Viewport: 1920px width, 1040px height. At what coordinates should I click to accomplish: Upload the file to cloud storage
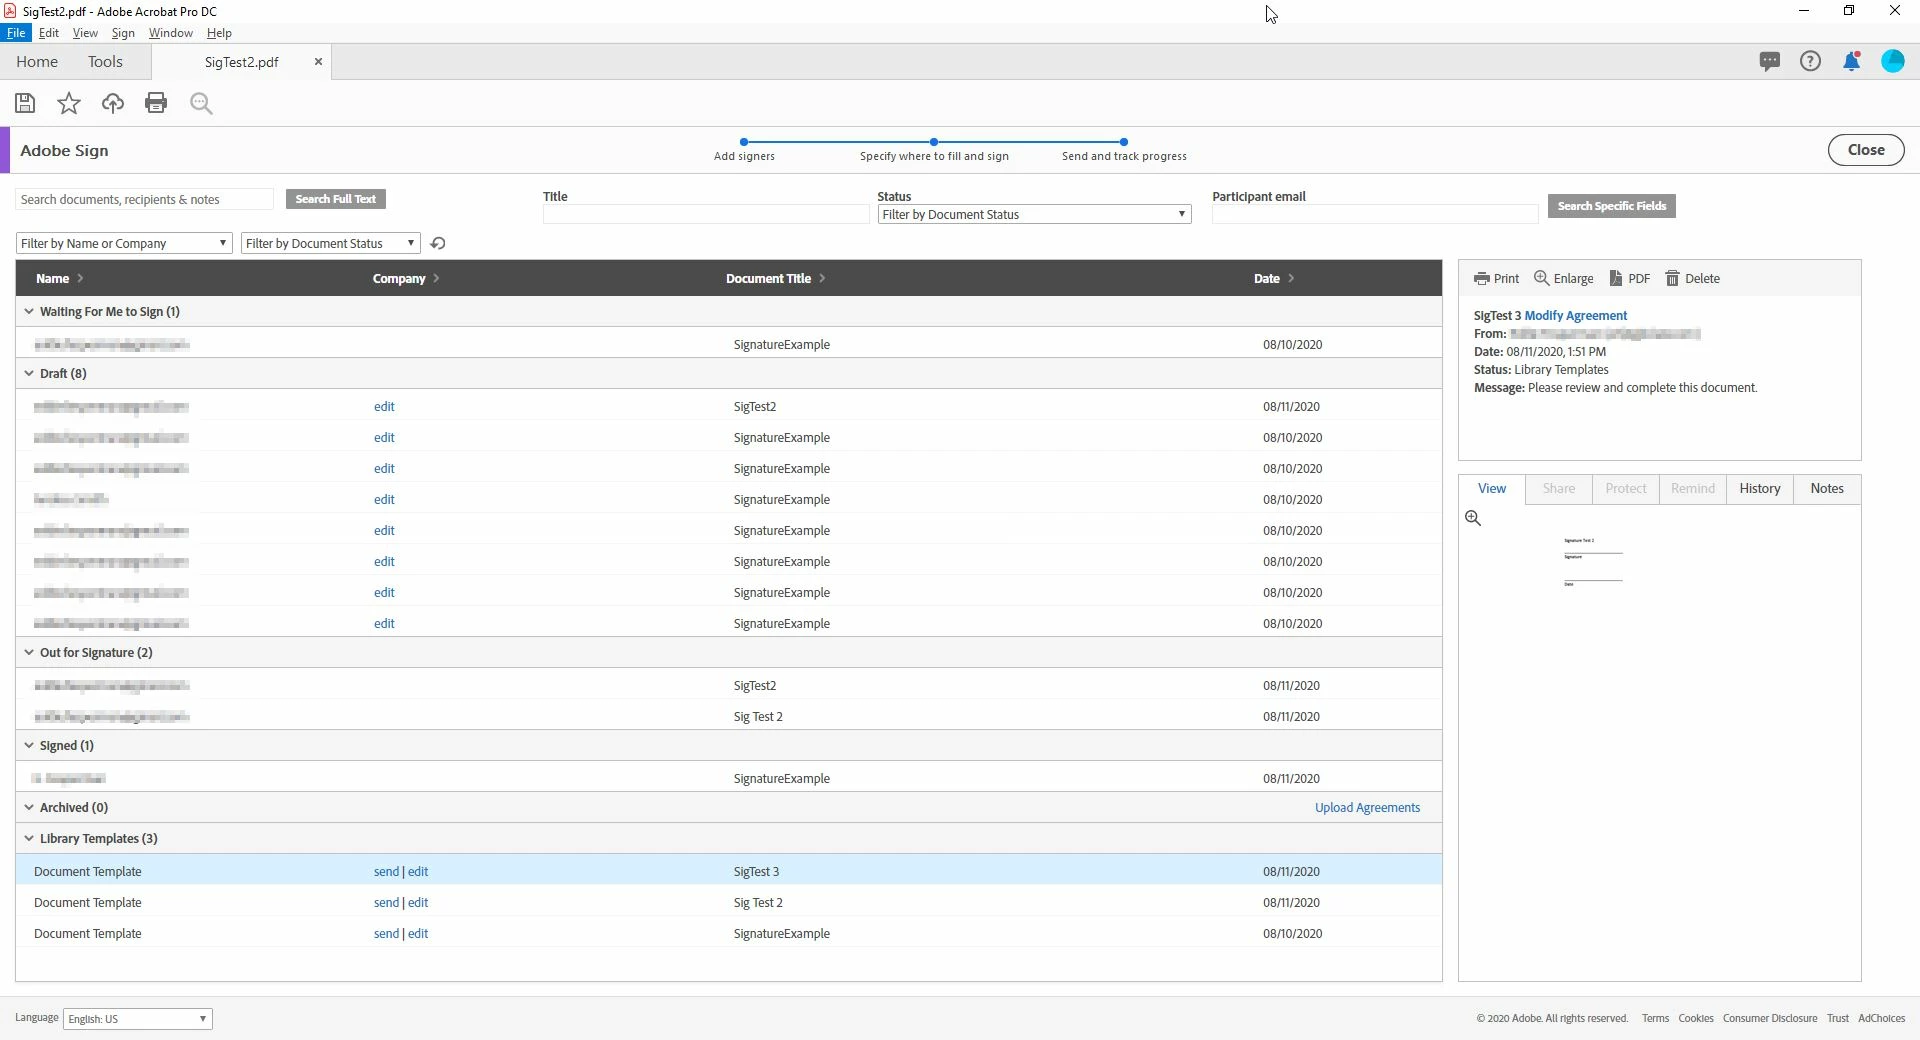tap(113, 103)
